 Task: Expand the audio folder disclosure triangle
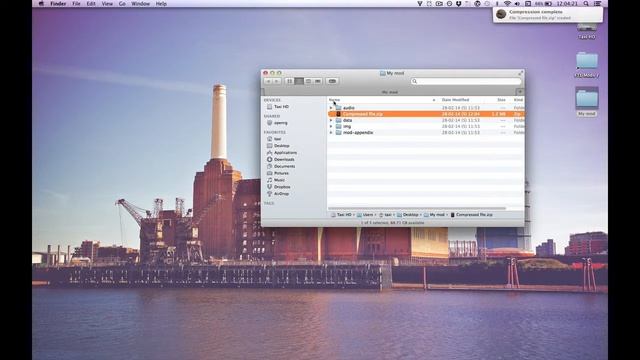tap(331, 108)
